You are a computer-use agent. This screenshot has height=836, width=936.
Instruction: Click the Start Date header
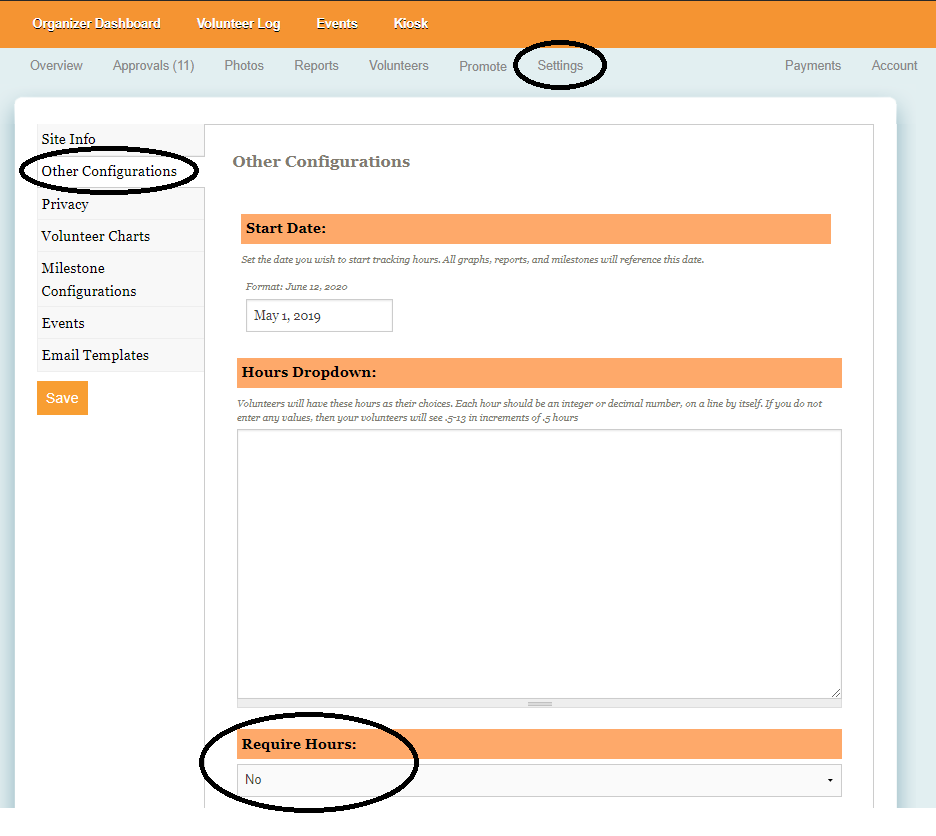click(x=535, y=229)
